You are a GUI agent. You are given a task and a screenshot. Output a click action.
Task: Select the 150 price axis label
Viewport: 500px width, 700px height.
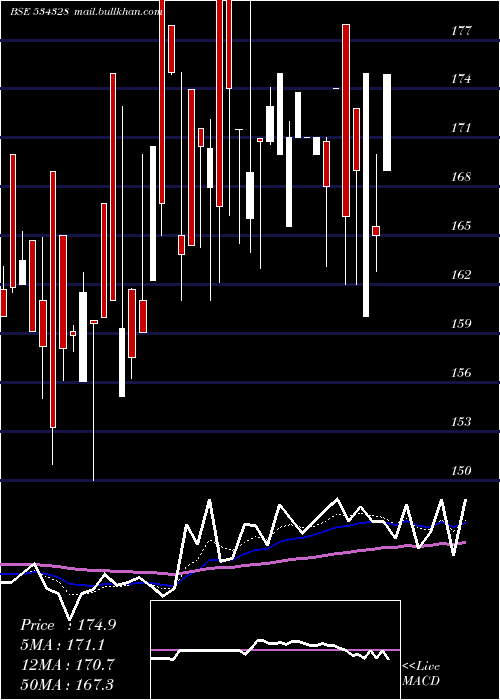pyautogui.click(x=461, y=470)
